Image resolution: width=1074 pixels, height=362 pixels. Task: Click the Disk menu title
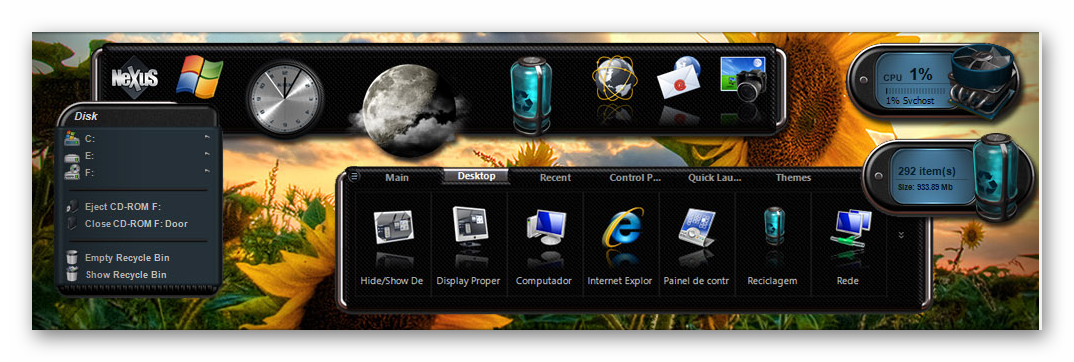pos(86,116)
